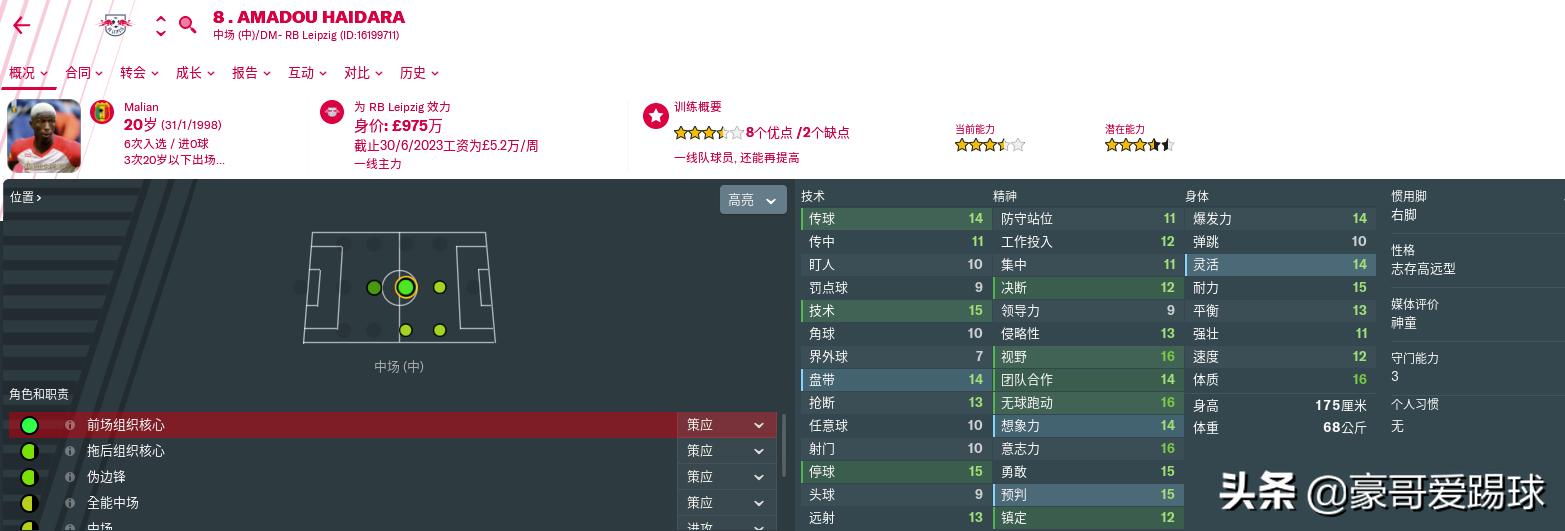Click the Mali flag icon
Screen dimensions: 1565x531
click(x=102, y=112)
